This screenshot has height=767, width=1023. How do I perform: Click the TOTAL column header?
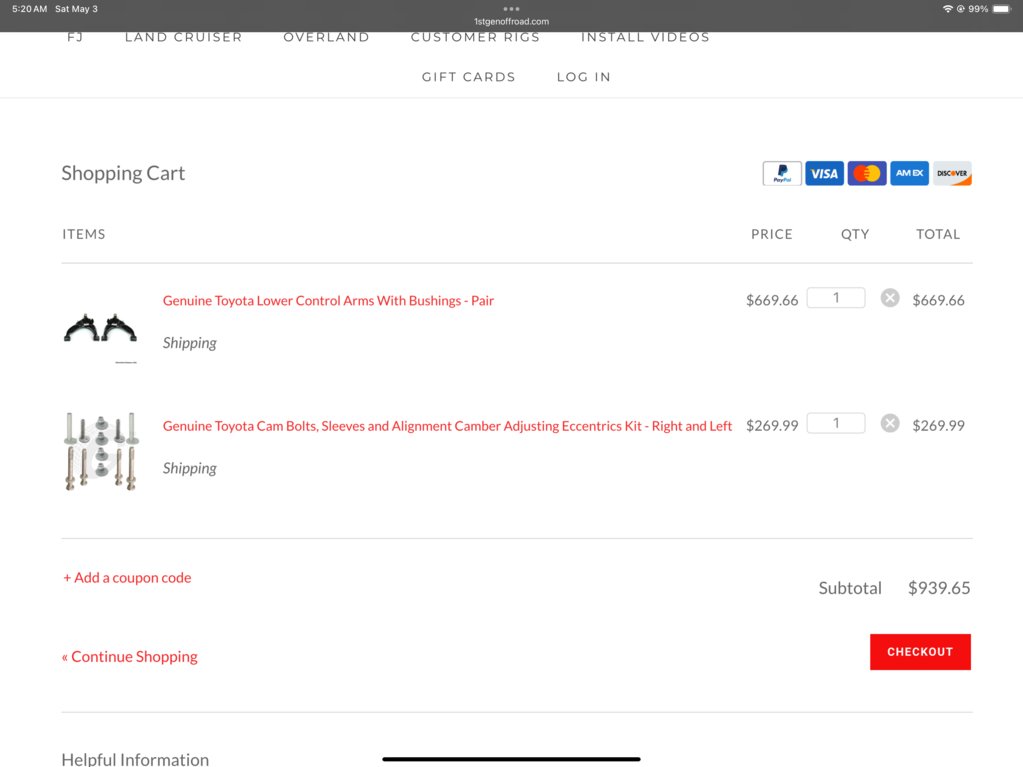tap(938, 234)
